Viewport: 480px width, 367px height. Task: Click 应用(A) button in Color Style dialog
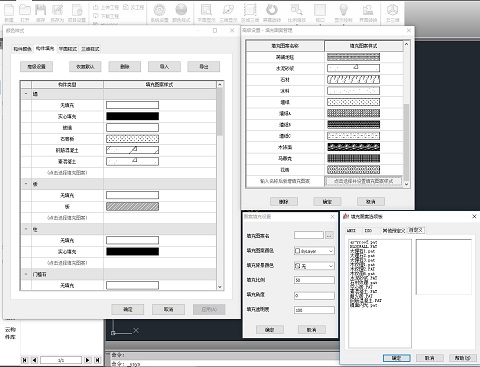click(x=209, y=309)
